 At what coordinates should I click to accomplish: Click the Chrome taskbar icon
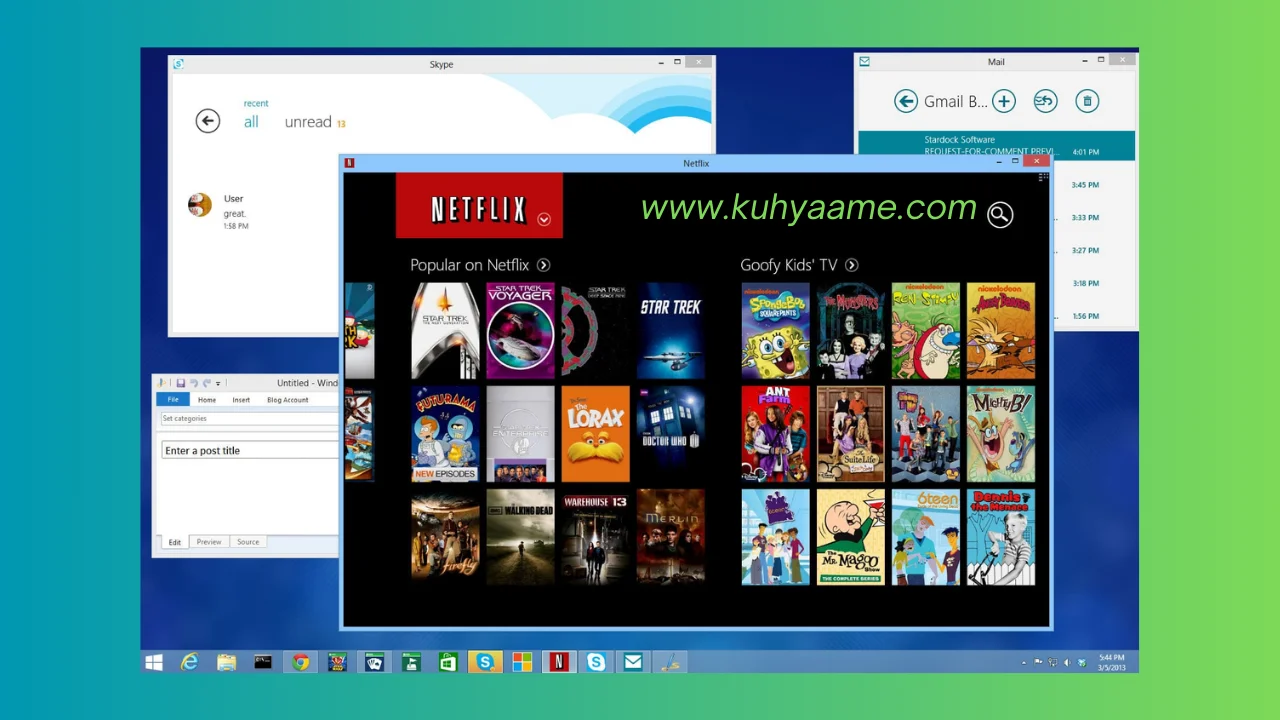pos(300,662)
